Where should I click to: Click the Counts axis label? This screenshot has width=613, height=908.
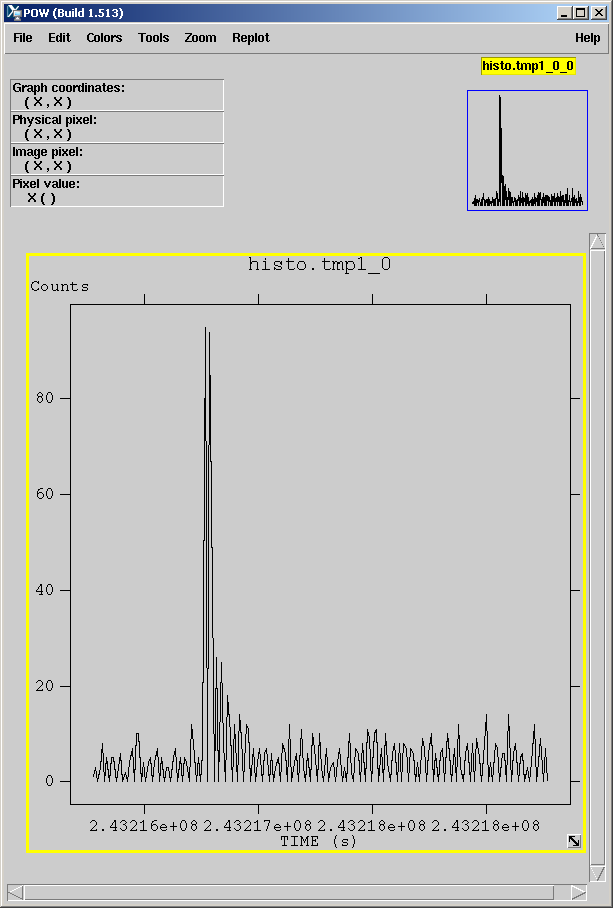pyautogui.click(x=60, y=287)
